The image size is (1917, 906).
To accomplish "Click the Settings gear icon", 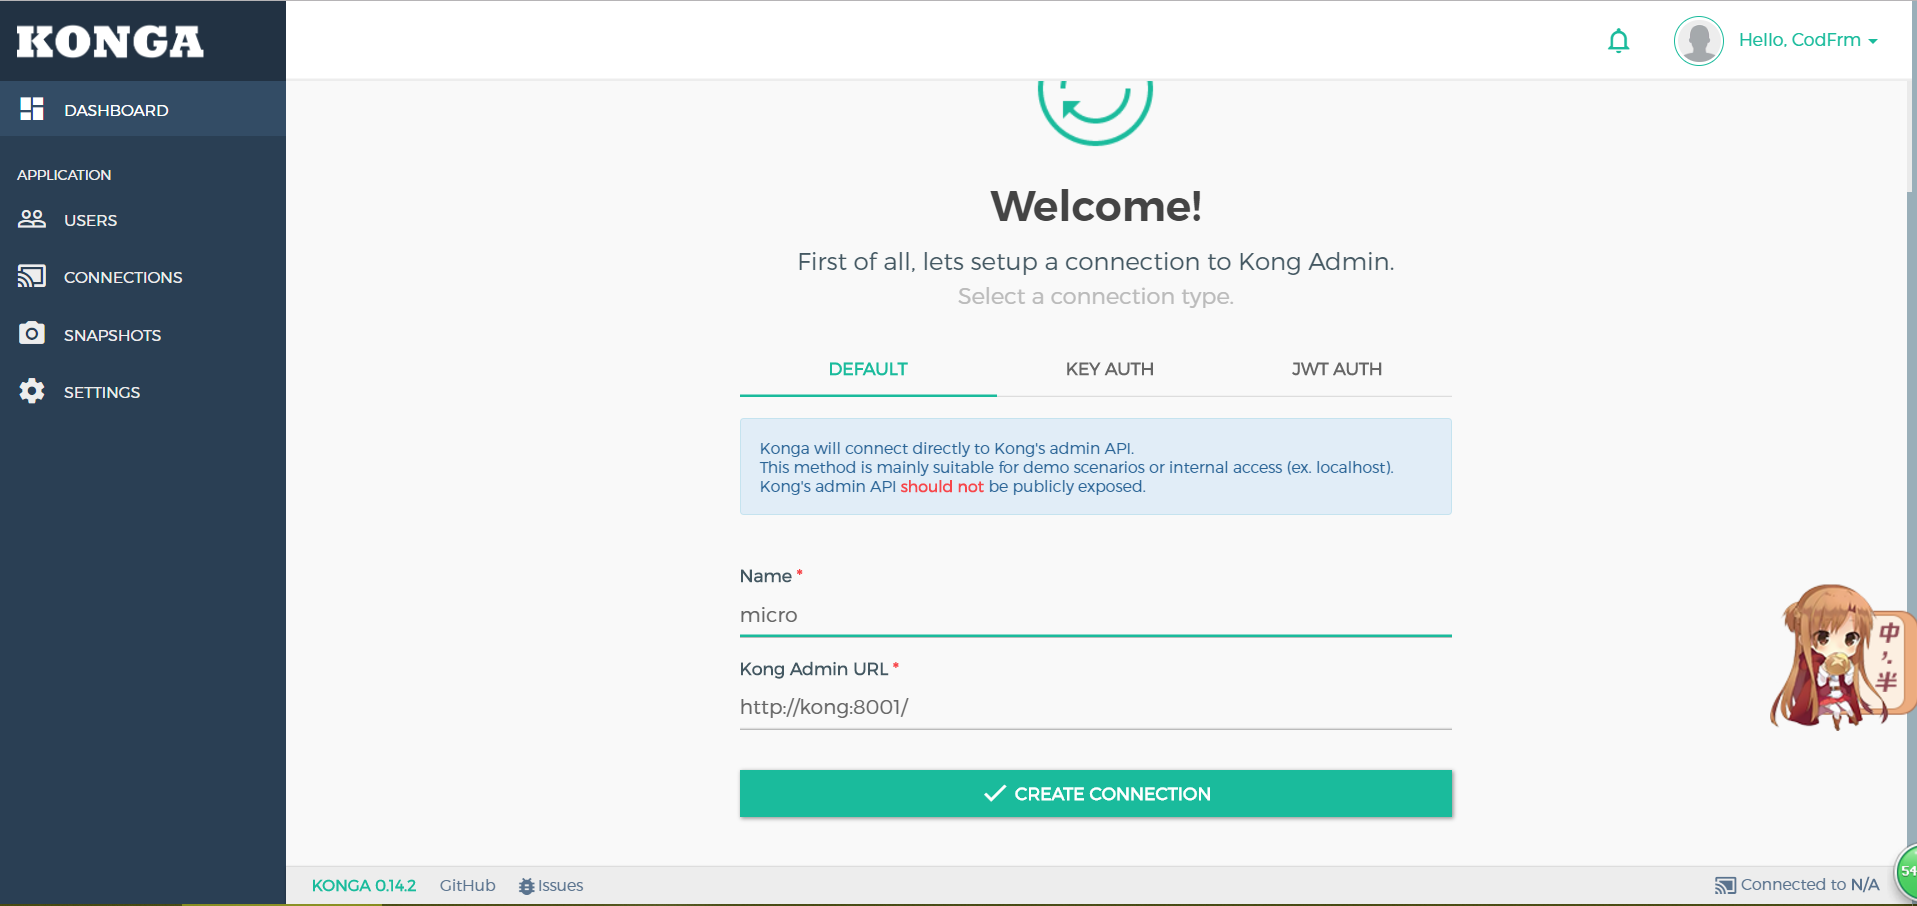I will [32, 391].
